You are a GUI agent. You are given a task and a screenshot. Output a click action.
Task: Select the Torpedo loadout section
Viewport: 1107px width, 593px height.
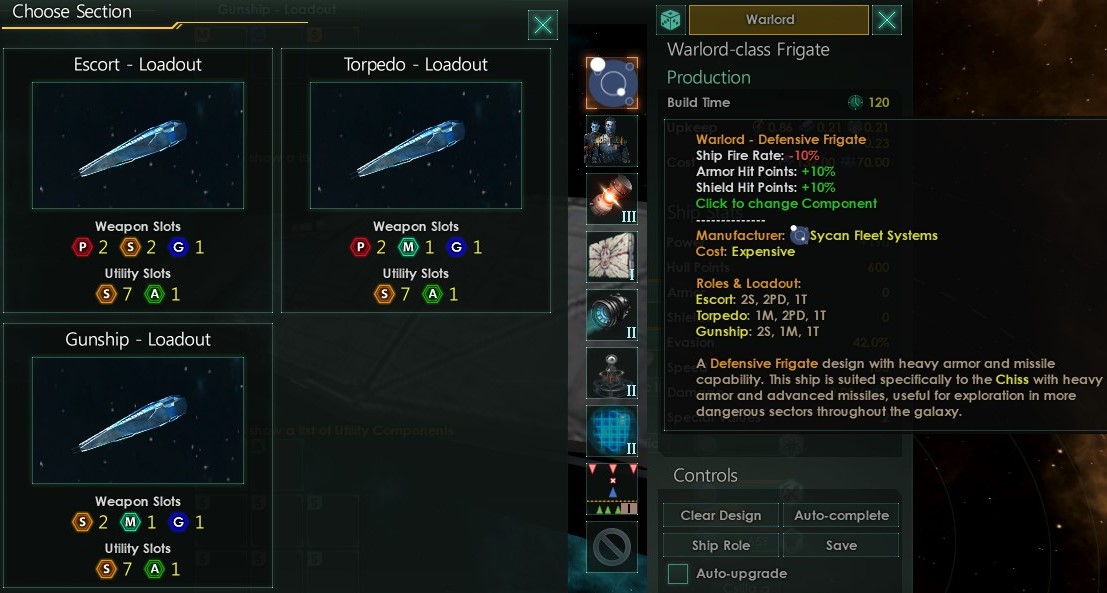416,180
